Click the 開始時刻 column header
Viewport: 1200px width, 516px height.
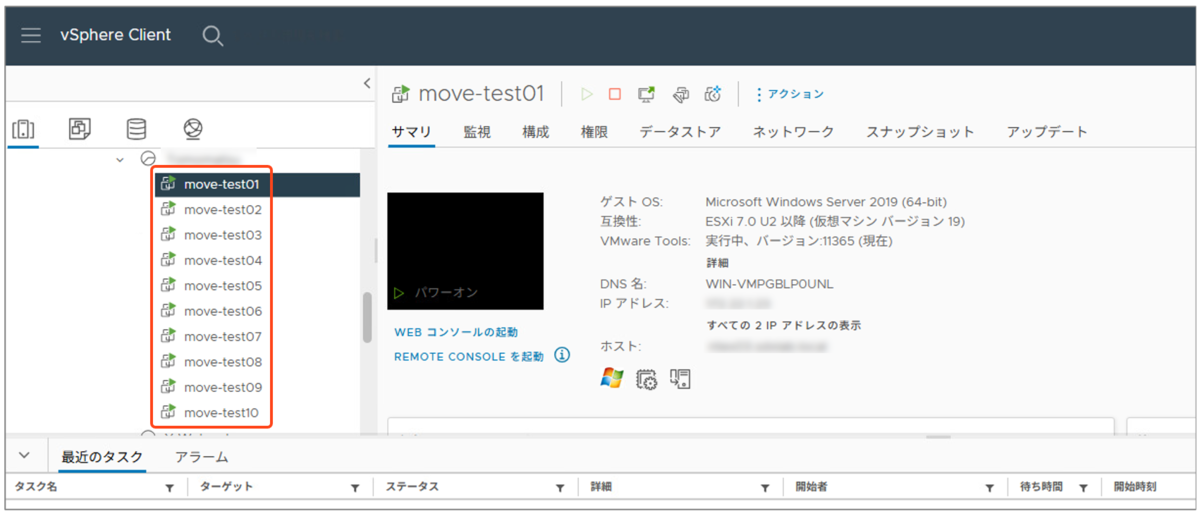(1135, 487)
